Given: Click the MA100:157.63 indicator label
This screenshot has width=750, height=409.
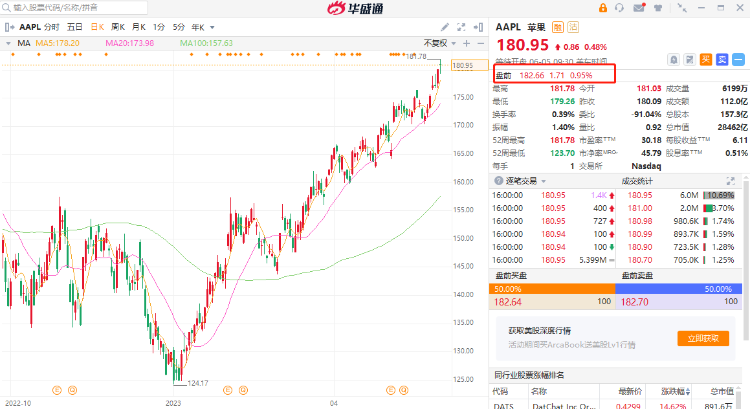Looking at the screenshot, I should [x=206, y=43].
